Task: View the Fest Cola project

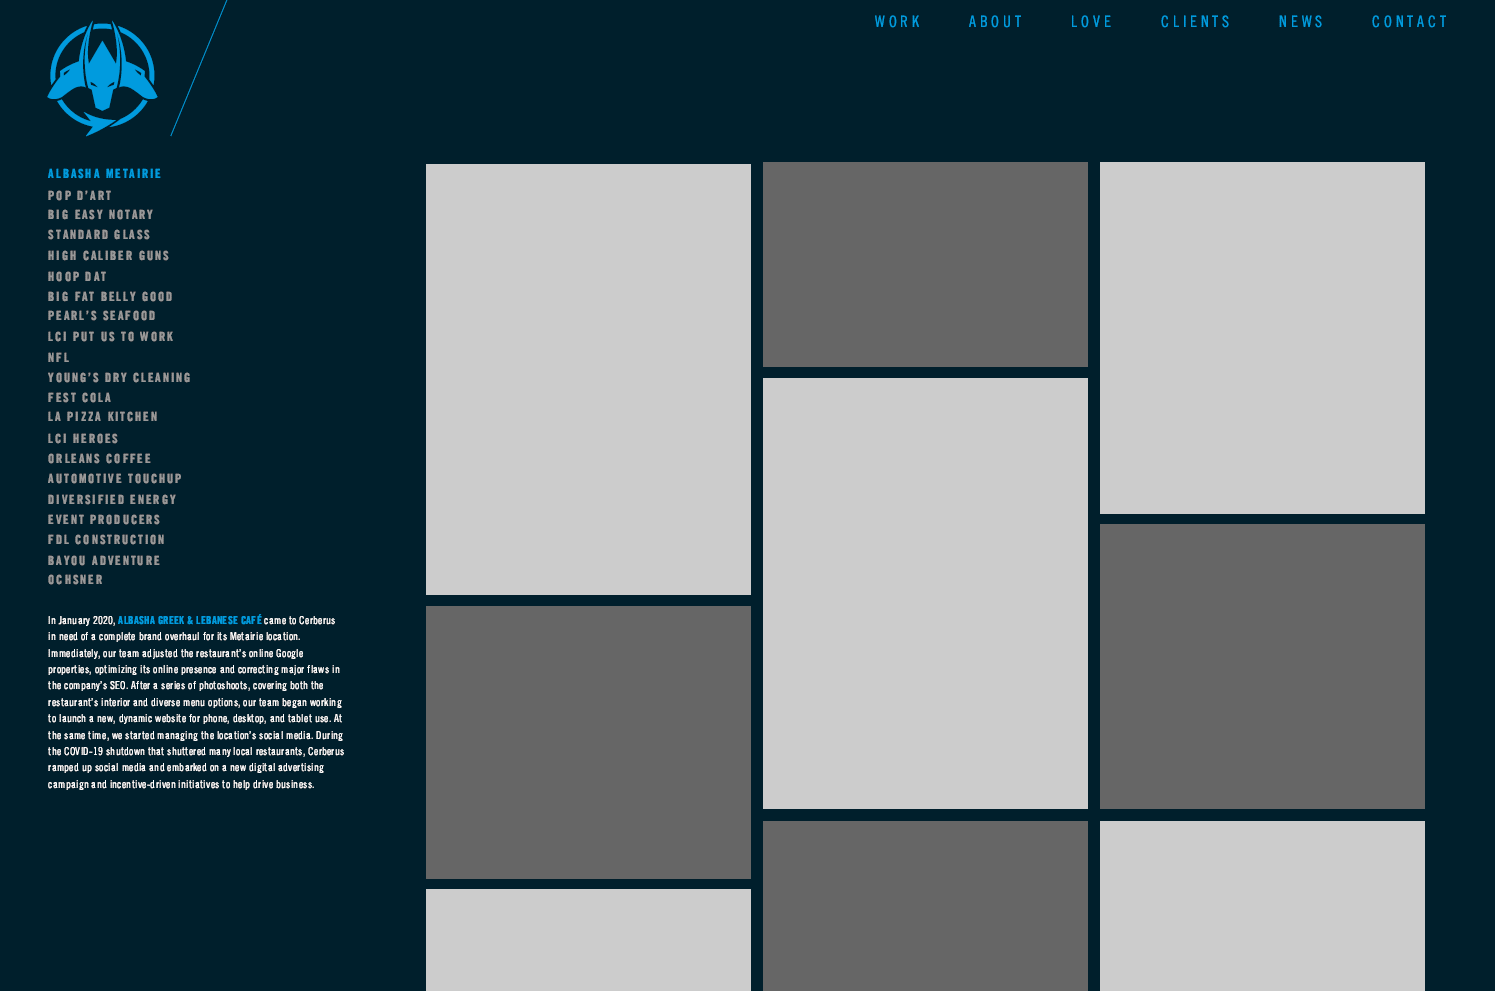Action: pyautogui.click(x=79, y=398)
